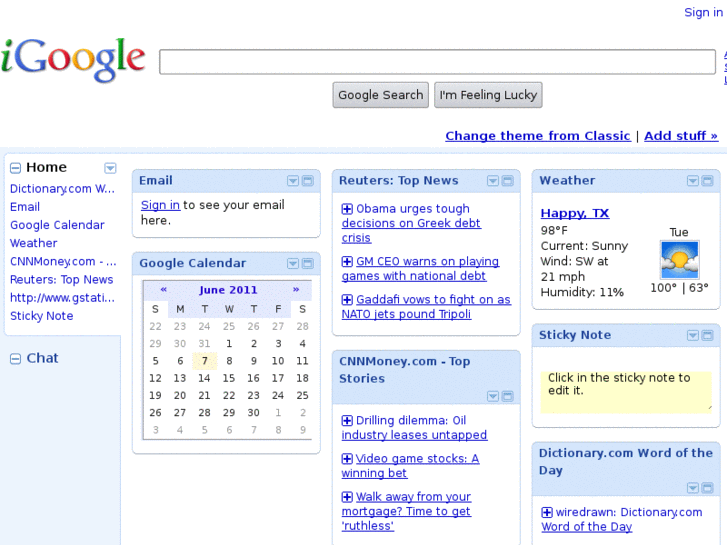Maximize the Email gadget

pos(308,181)
